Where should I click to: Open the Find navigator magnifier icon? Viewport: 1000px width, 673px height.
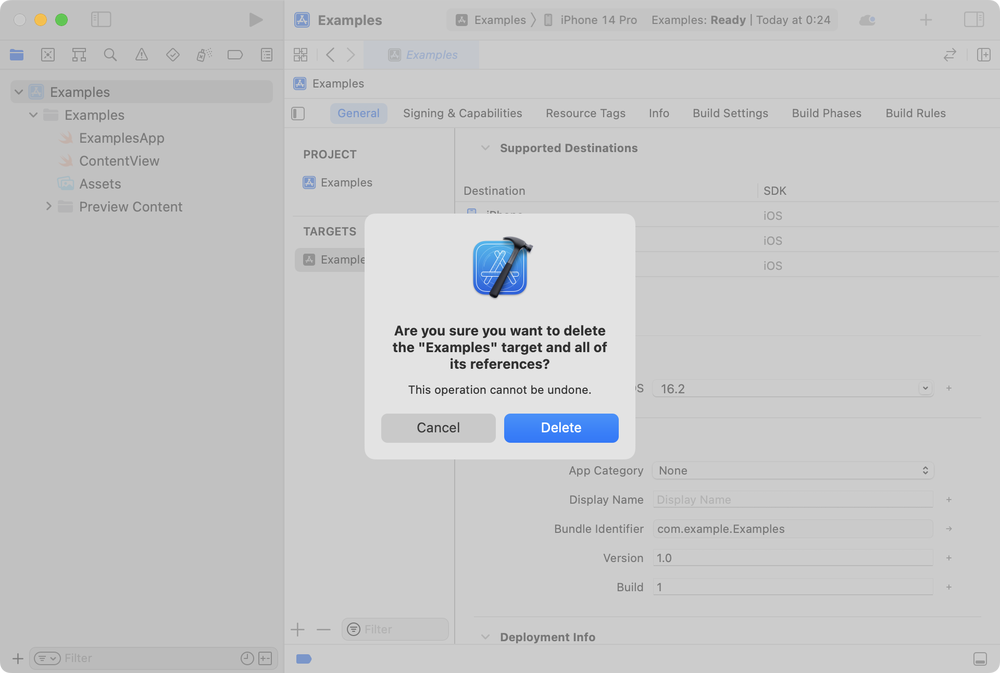pyautogui.click(x=110, y=55)
